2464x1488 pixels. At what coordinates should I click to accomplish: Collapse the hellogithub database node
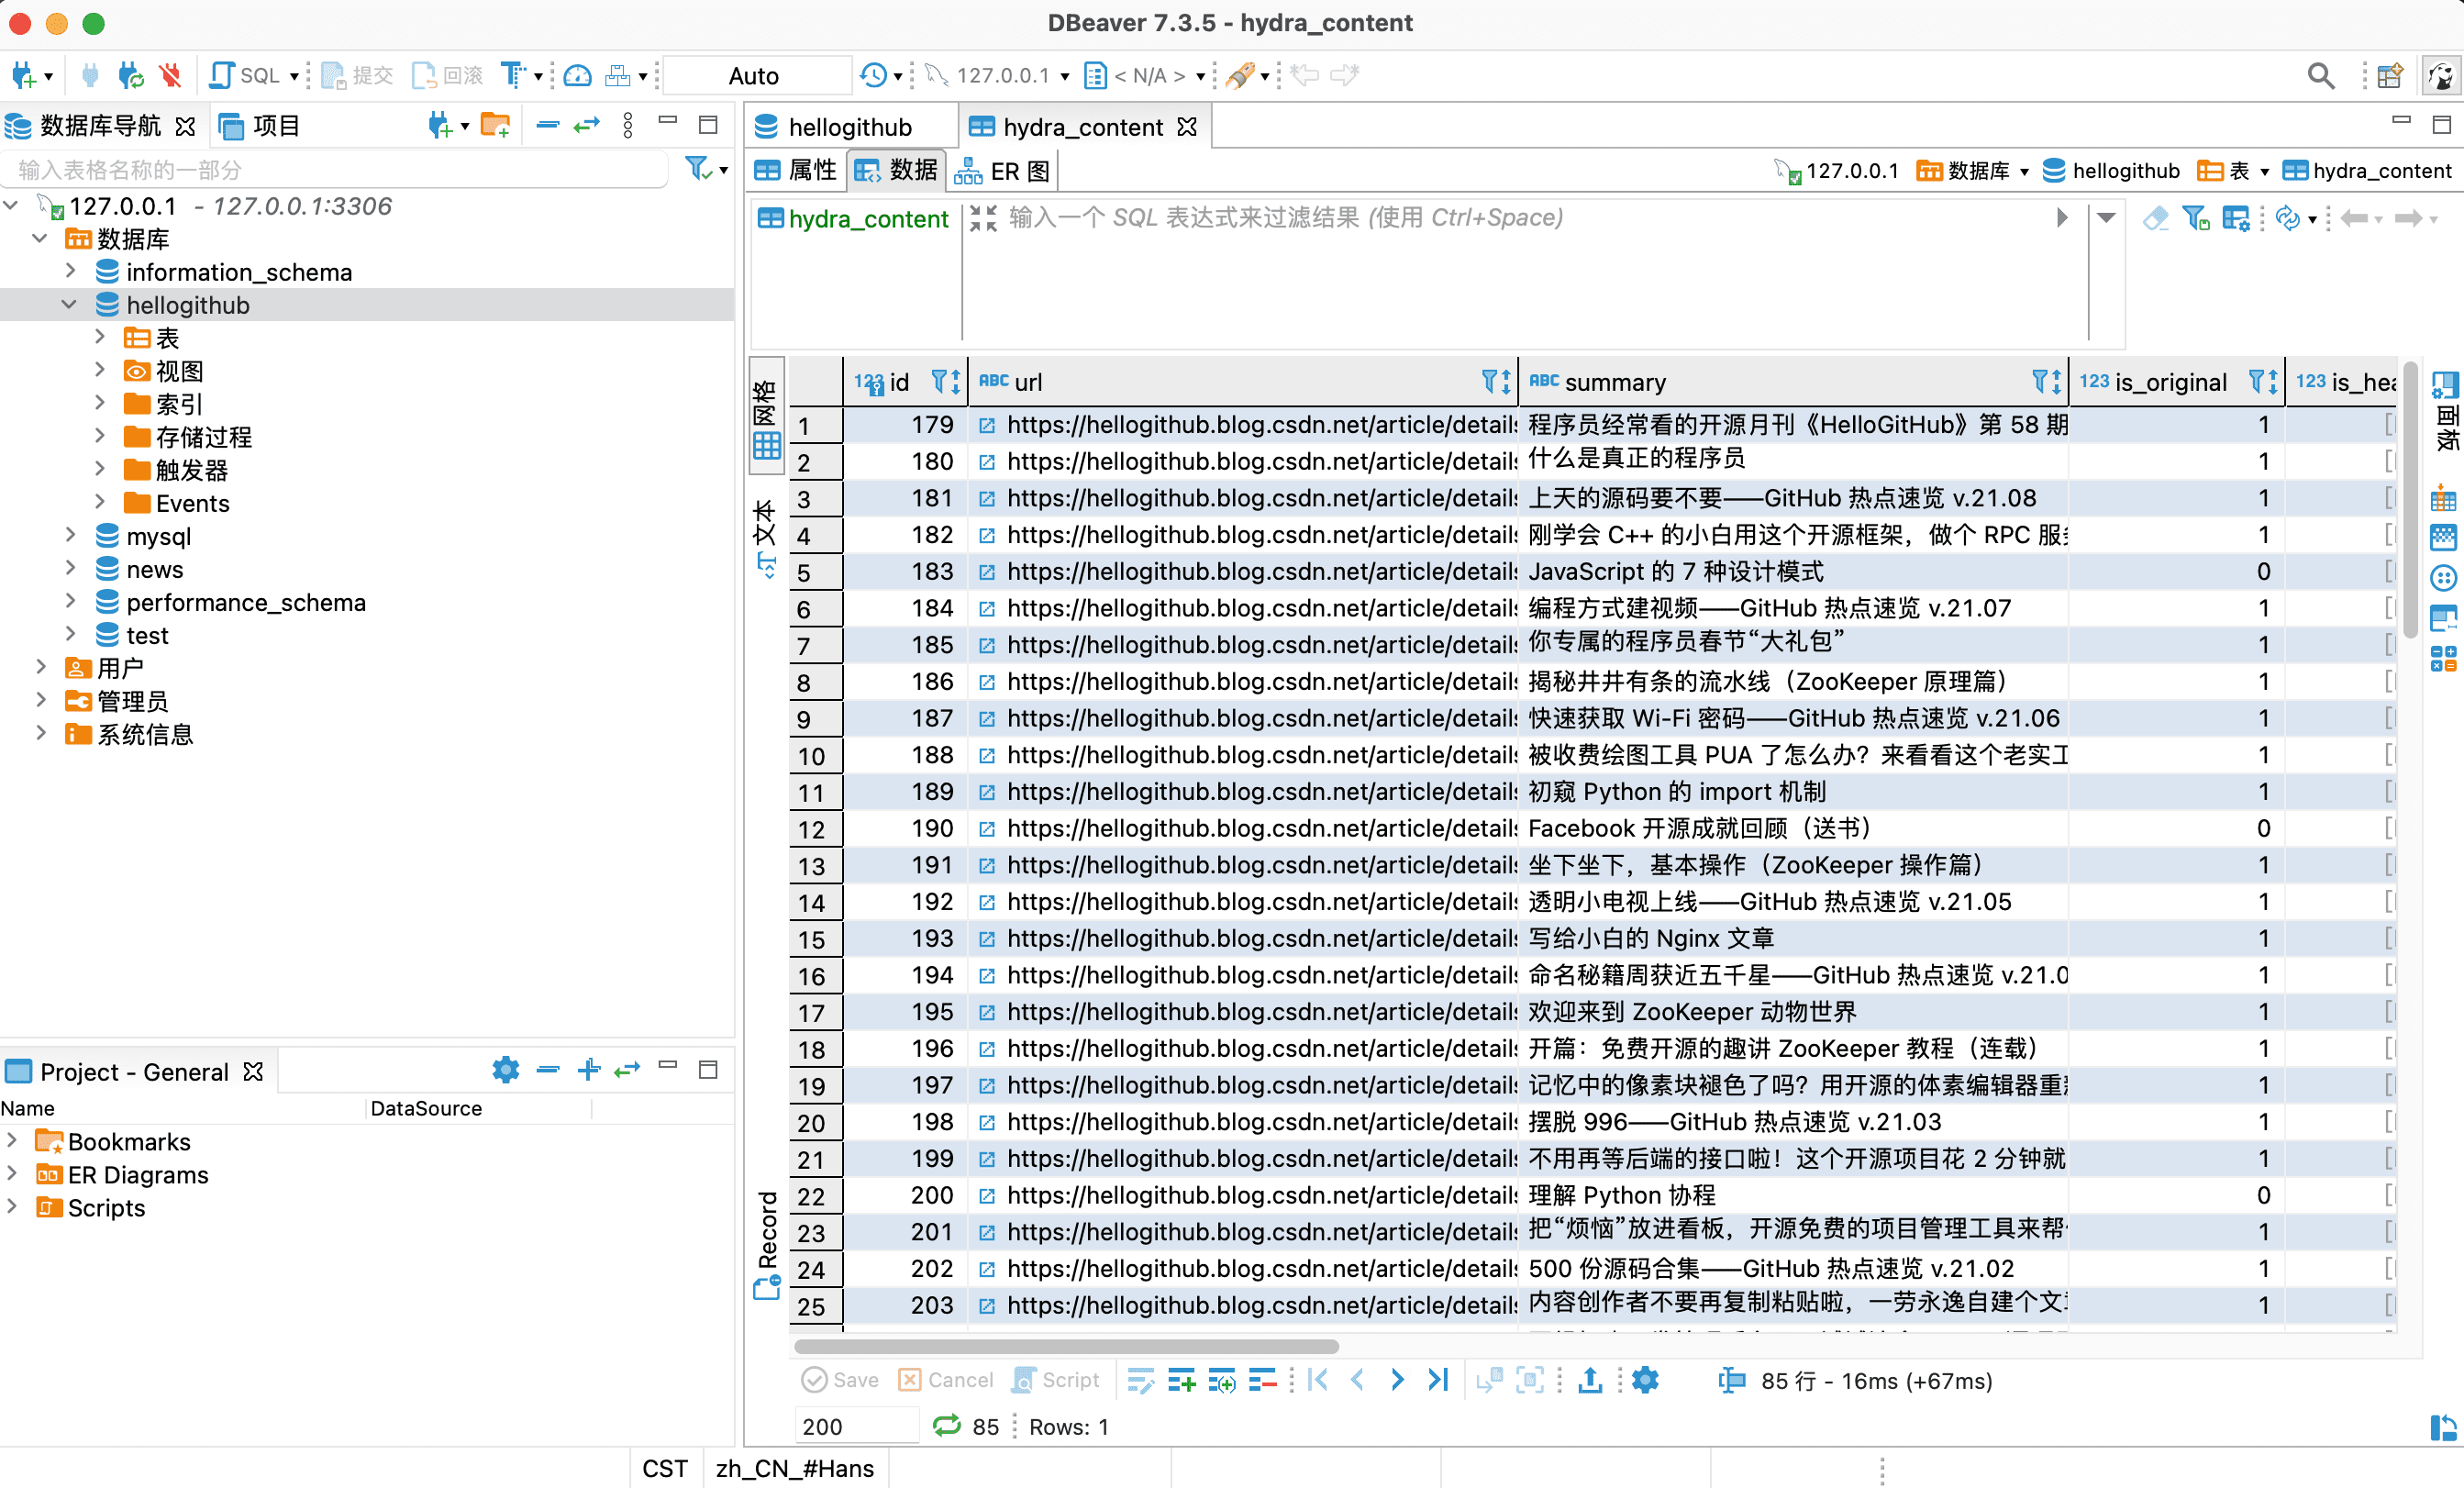coord(70,305)
